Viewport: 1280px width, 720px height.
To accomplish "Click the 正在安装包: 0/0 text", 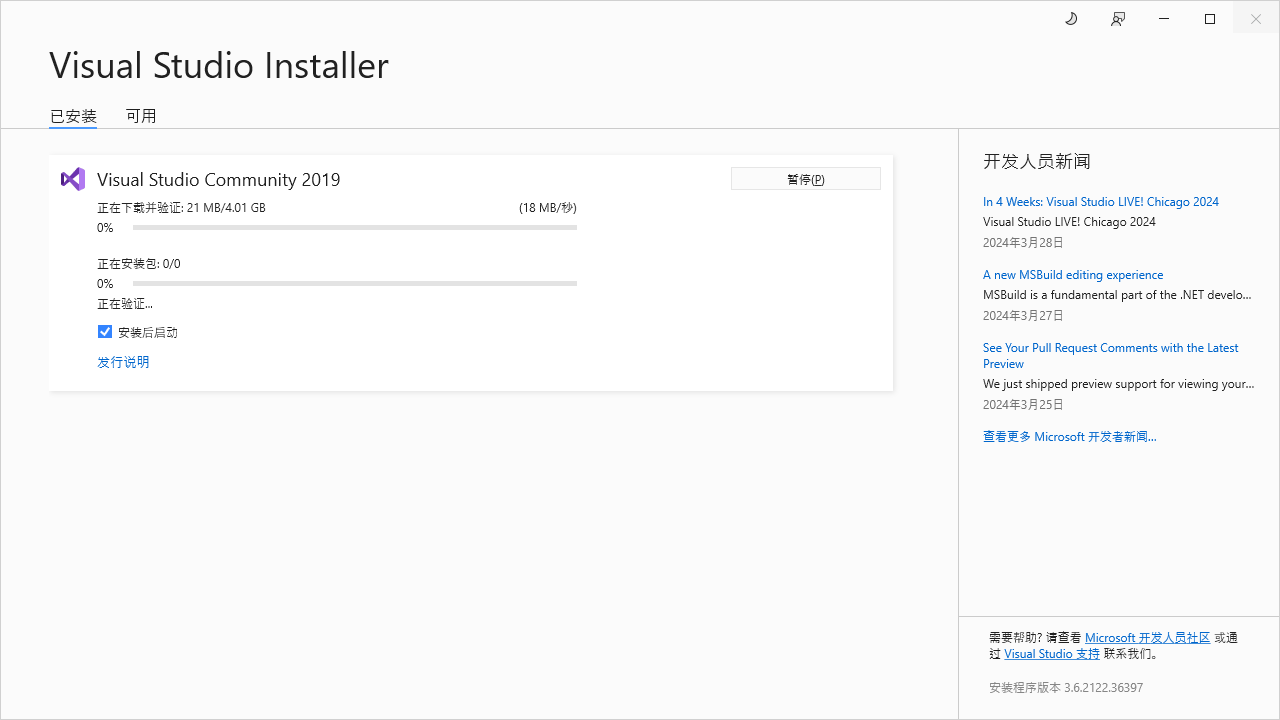I will (x=139, y=264).
